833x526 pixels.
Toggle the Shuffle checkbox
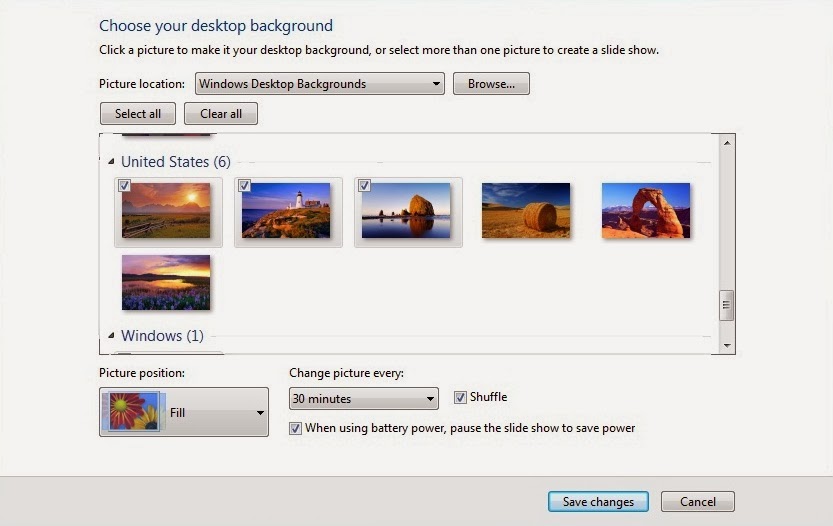click(460, 397)
